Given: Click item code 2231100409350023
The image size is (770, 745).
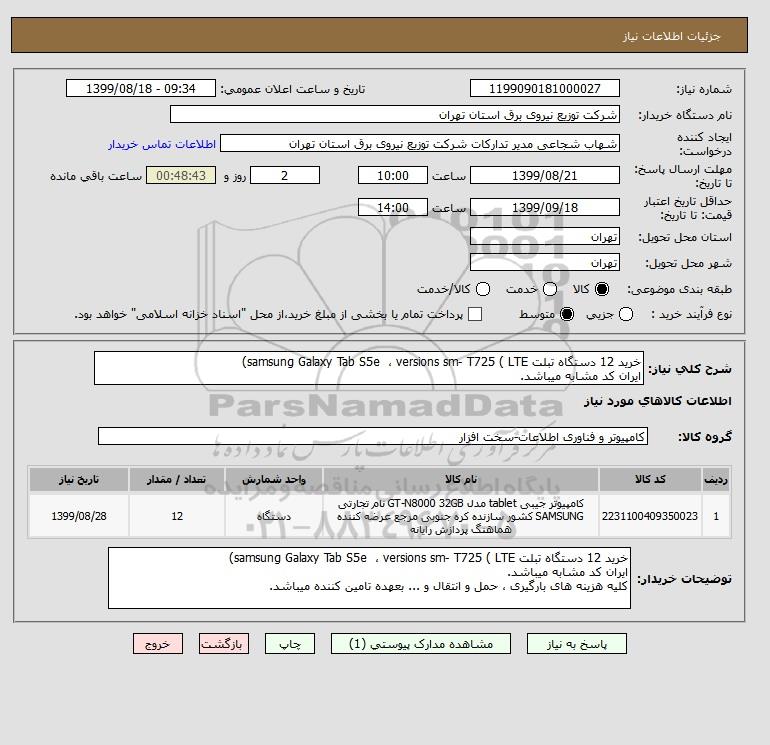Looking at the screenshot, I should [650, 516].
